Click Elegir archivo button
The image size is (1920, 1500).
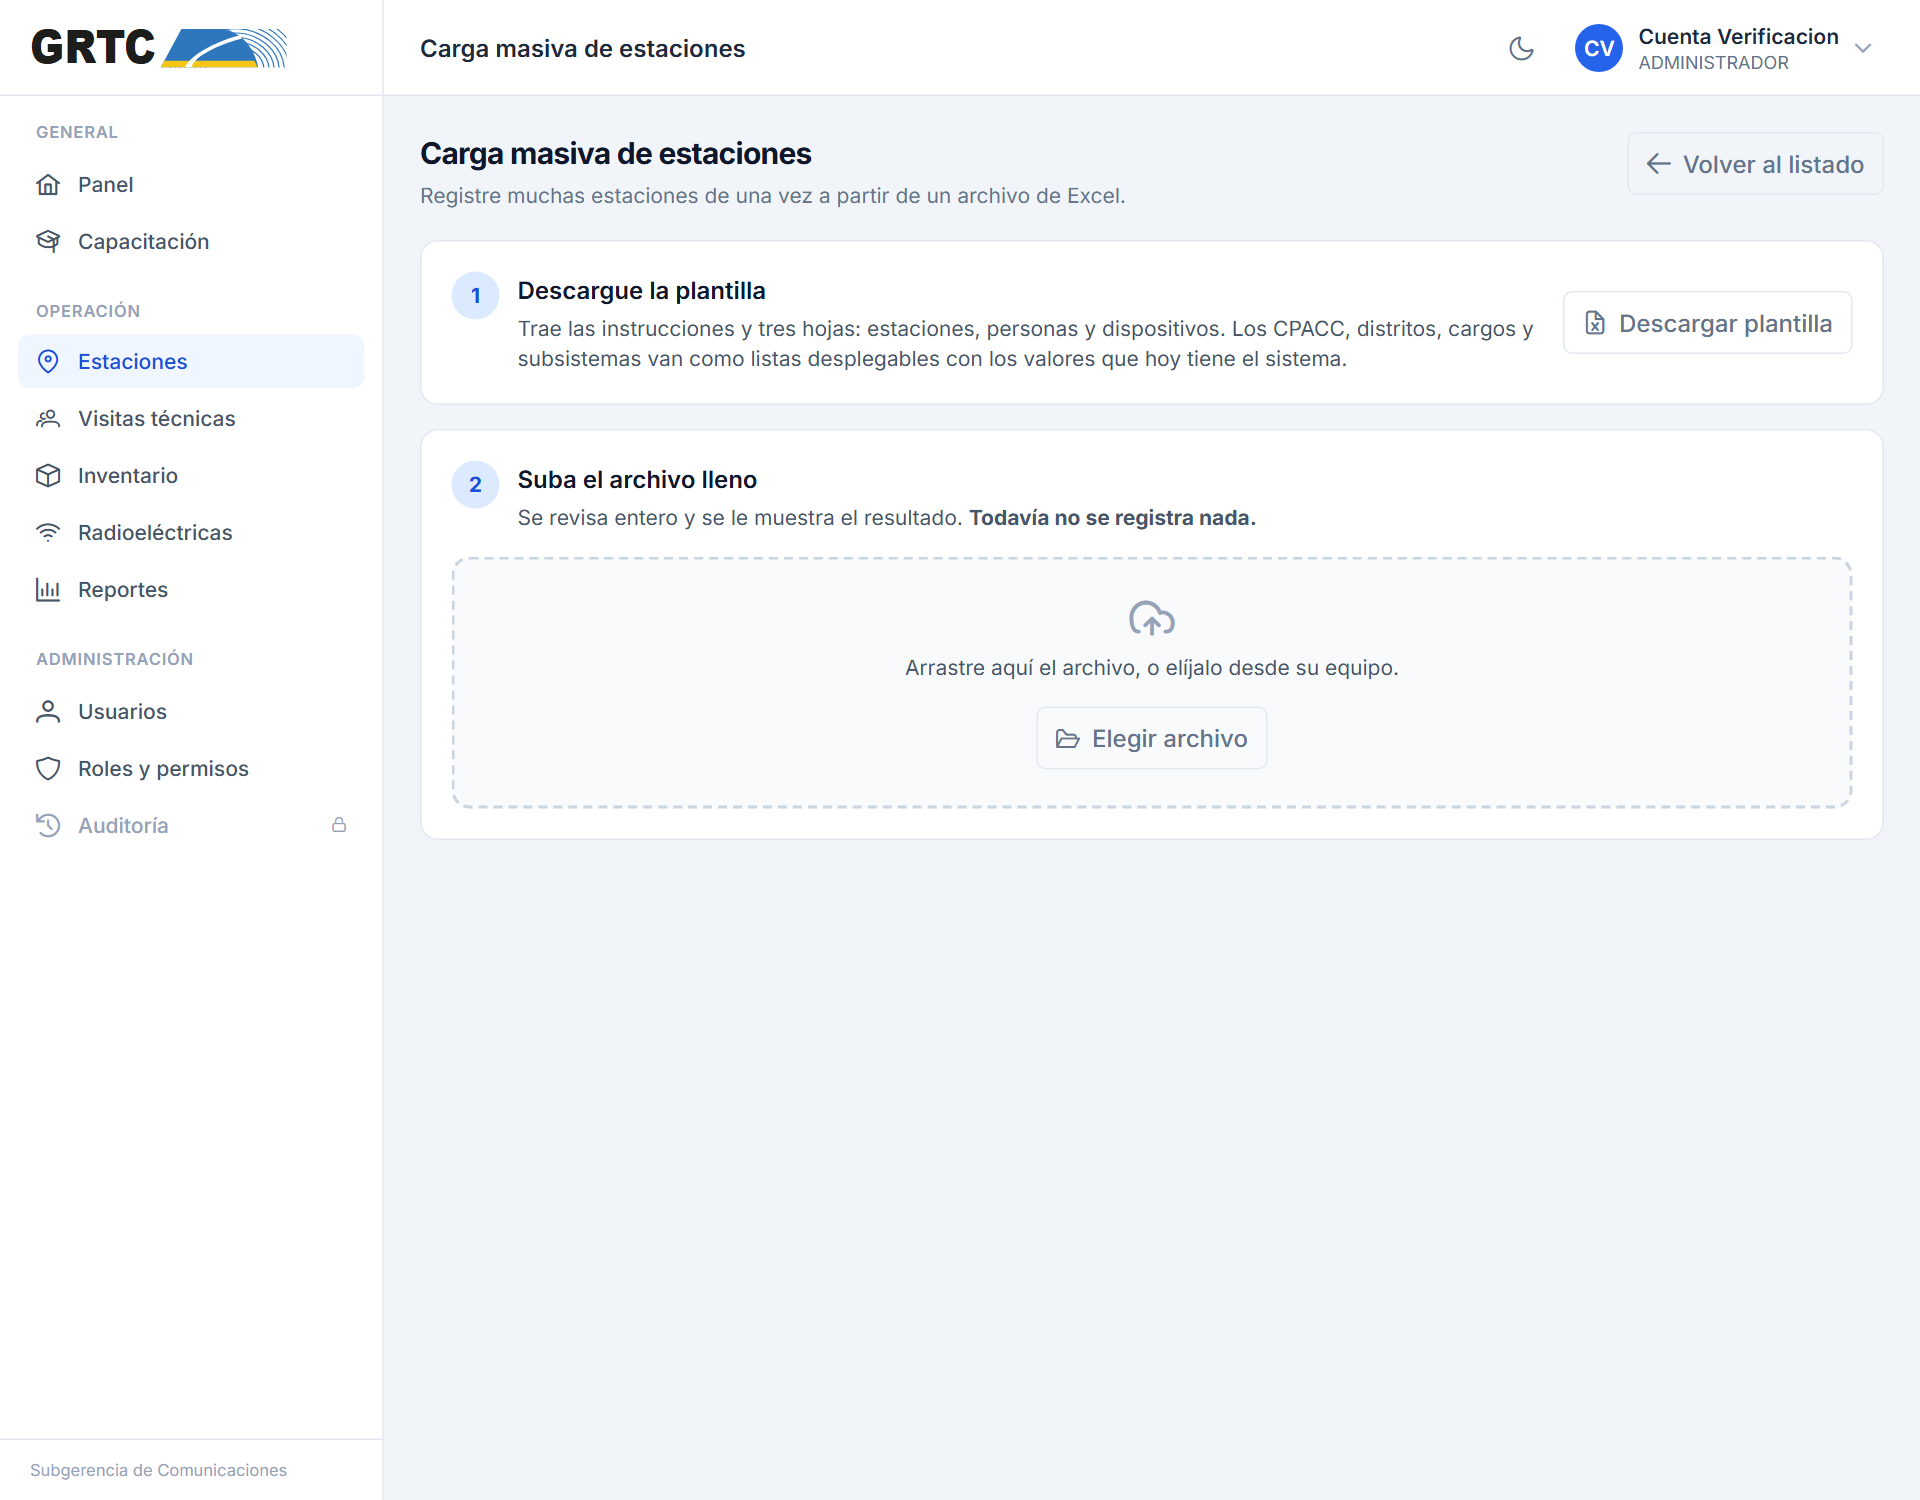(x=1151, y=738)
